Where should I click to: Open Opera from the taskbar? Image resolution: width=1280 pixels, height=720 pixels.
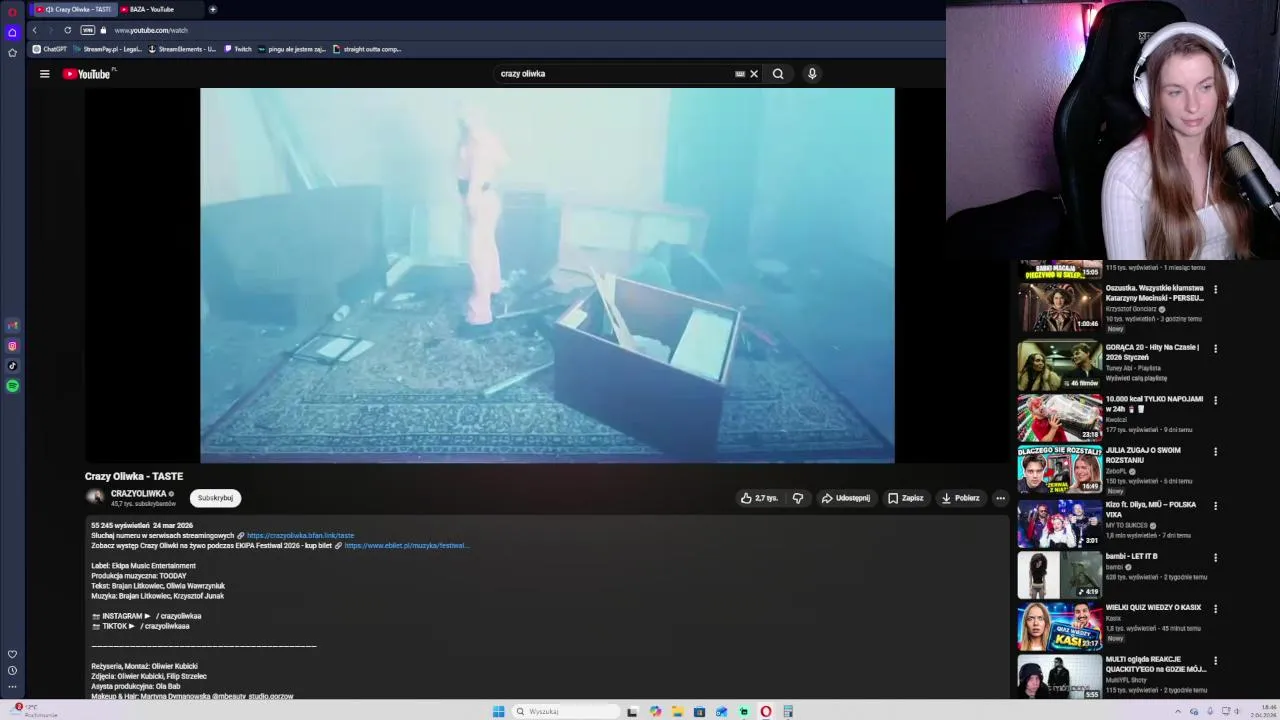point(766,712)
